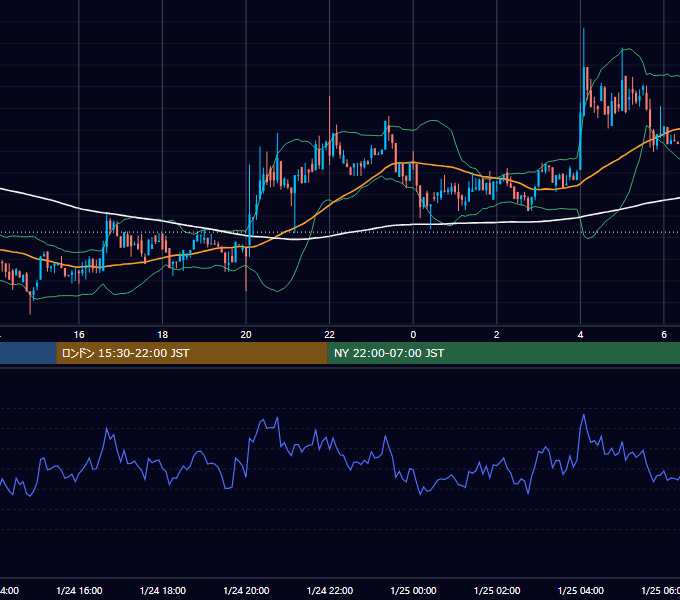Select the blue session band before ロンドン
The width and height of the screenshot is (680, 600).
pos(28,353)
